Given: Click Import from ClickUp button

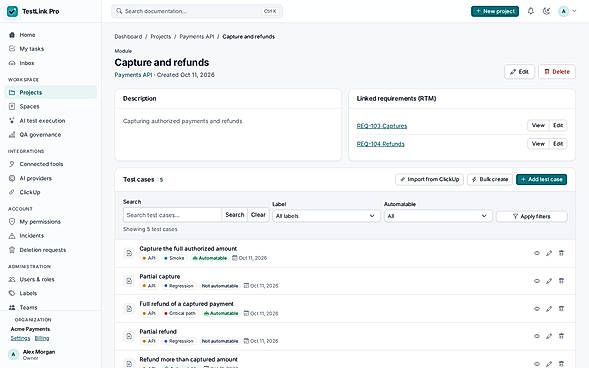Looking at the screenshot, I should point(430,179).
